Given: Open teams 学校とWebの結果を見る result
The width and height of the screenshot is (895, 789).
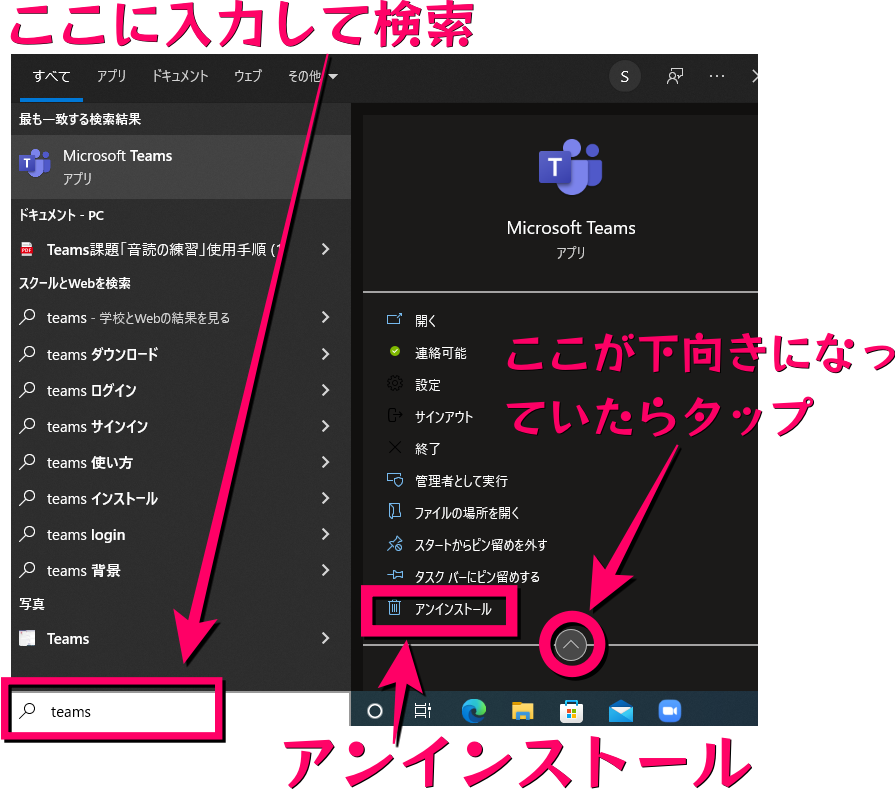Looking at the screenshot, I should pyautogui.click(x=139, y=318).
